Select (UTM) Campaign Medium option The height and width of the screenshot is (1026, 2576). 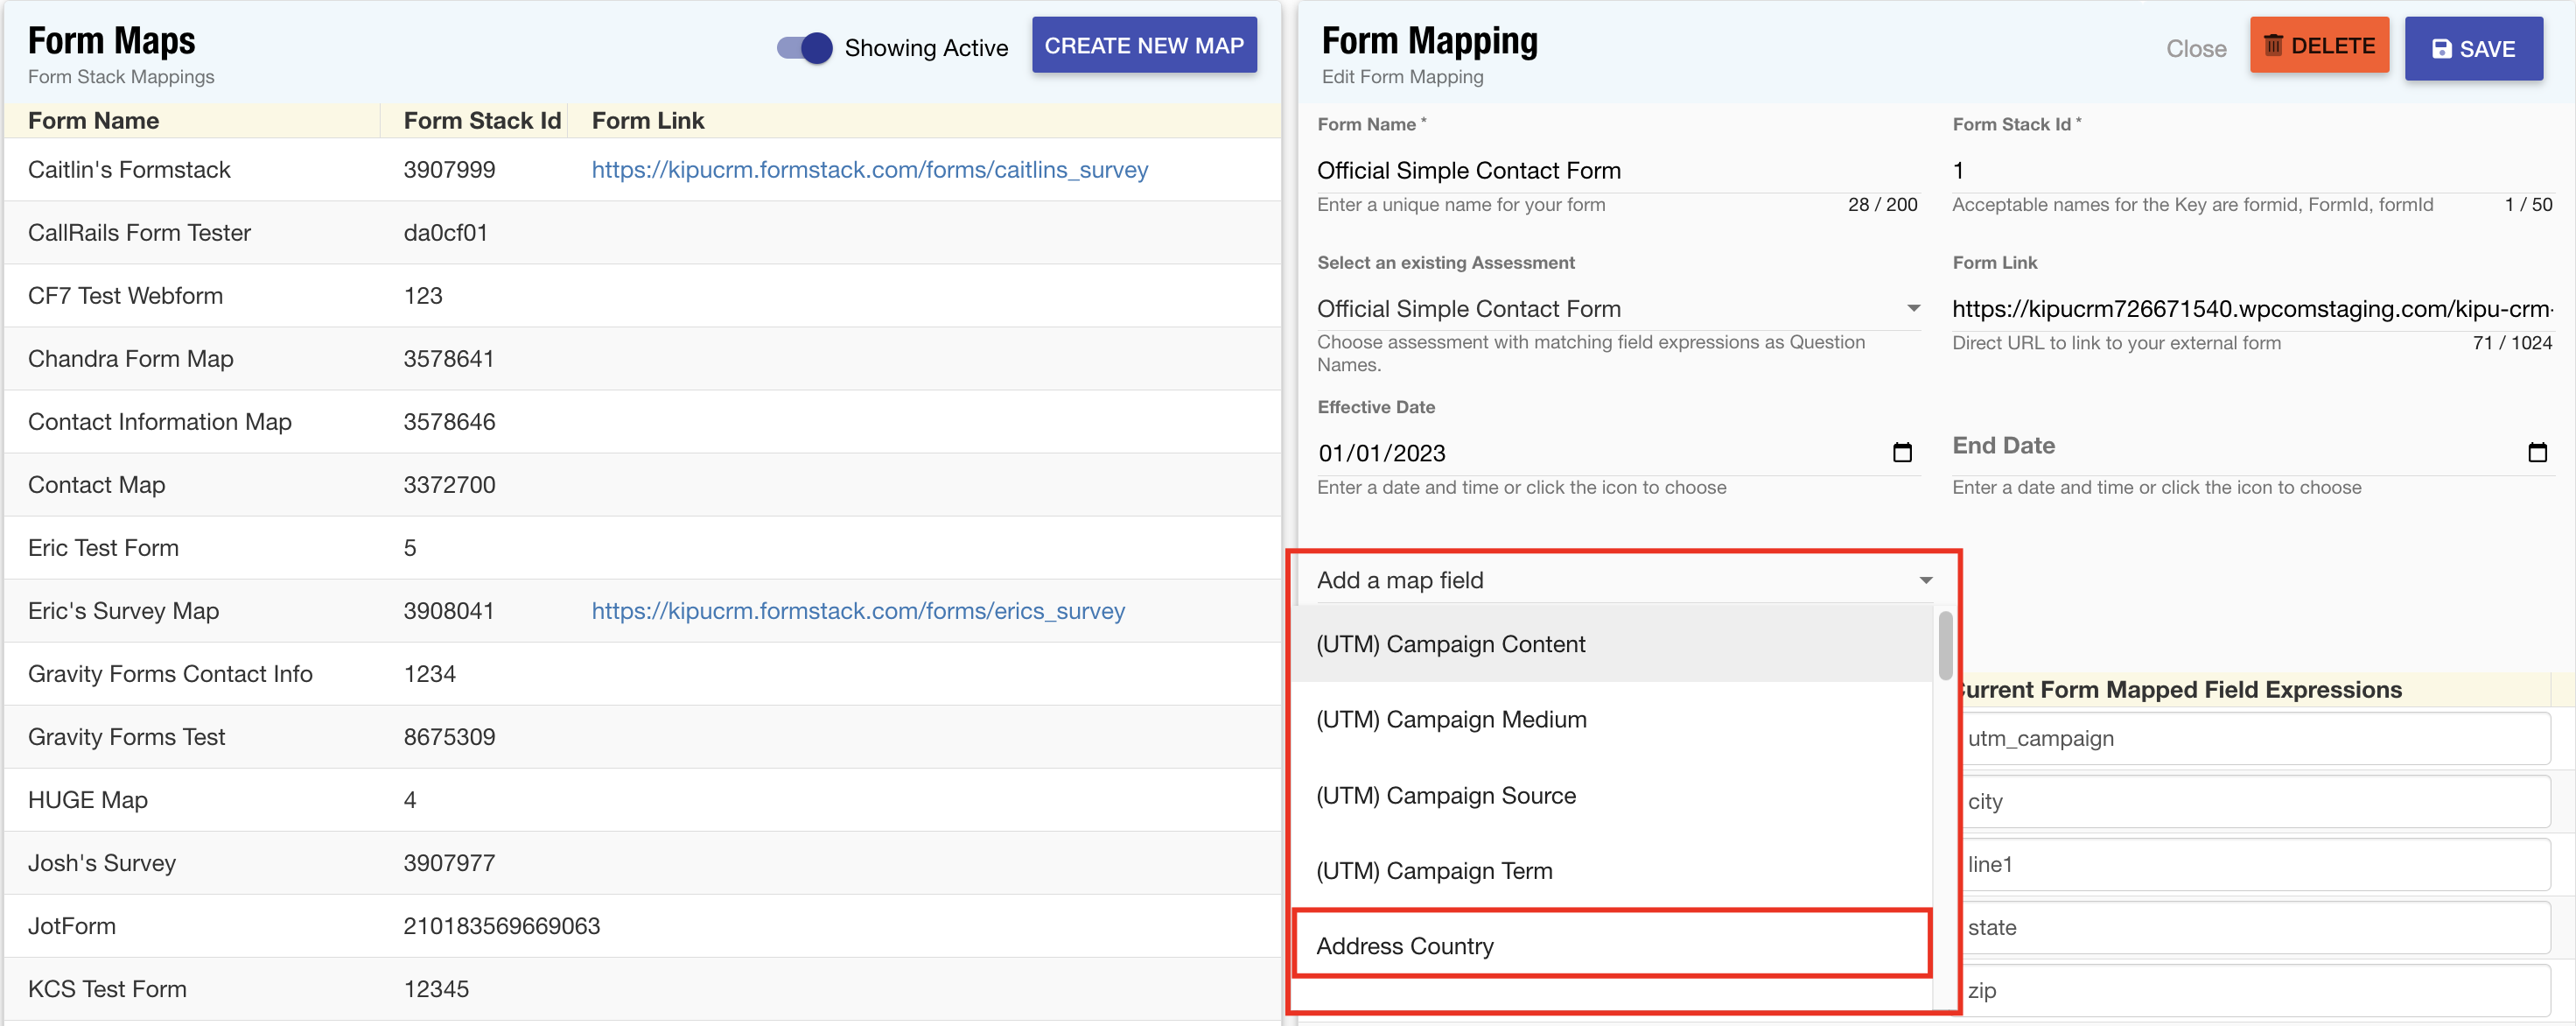tap(1450, 720)
